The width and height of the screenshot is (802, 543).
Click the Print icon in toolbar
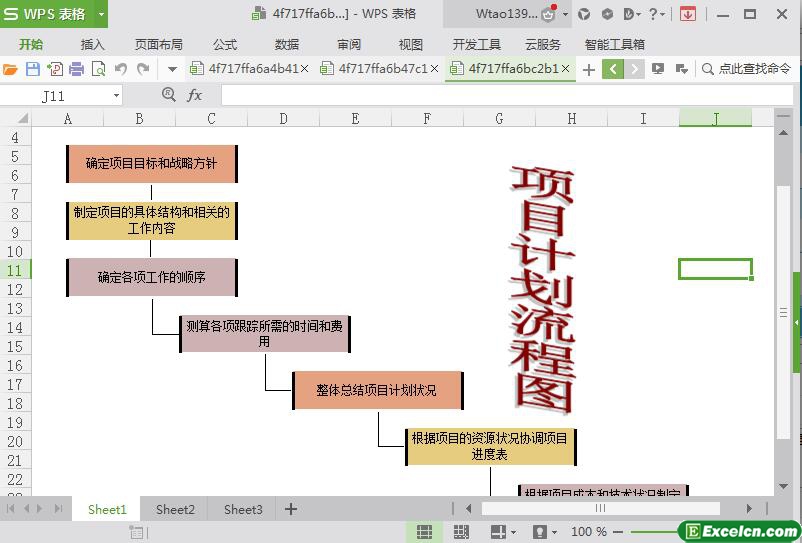pyautogui.click(x=76, y=69)
